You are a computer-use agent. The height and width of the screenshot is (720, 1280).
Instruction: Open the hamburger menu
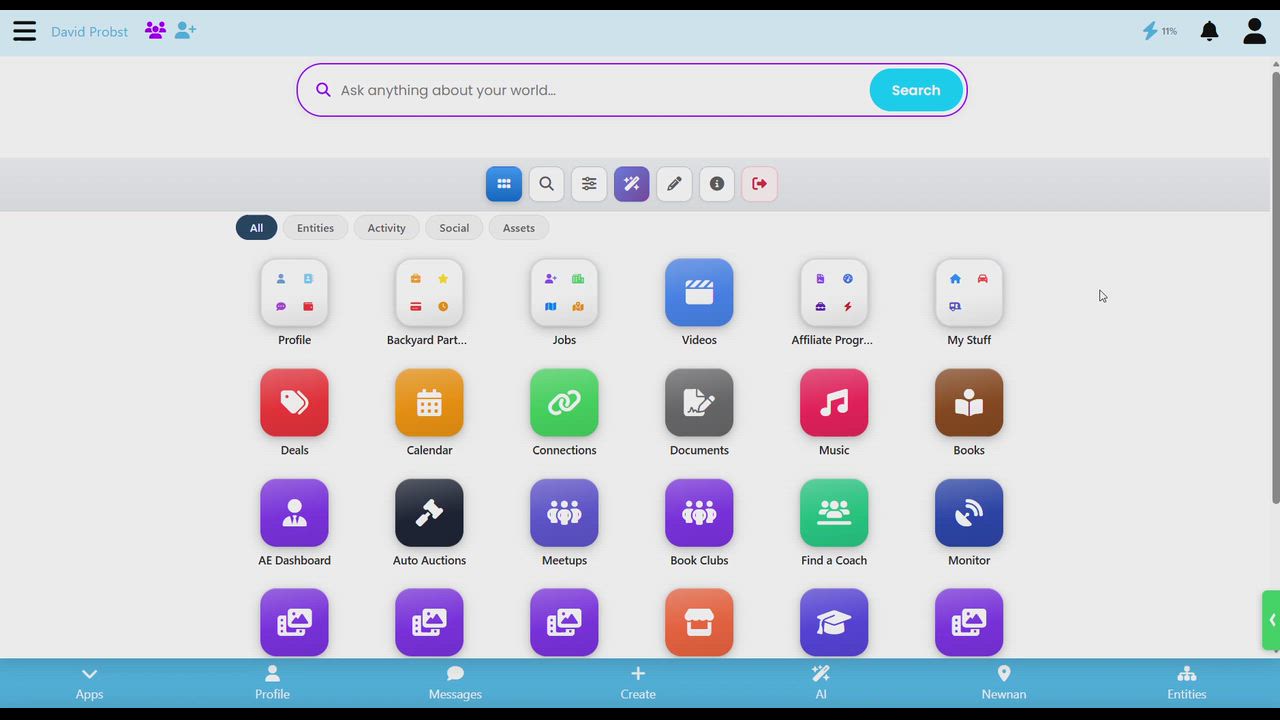[x=24, y=31]
